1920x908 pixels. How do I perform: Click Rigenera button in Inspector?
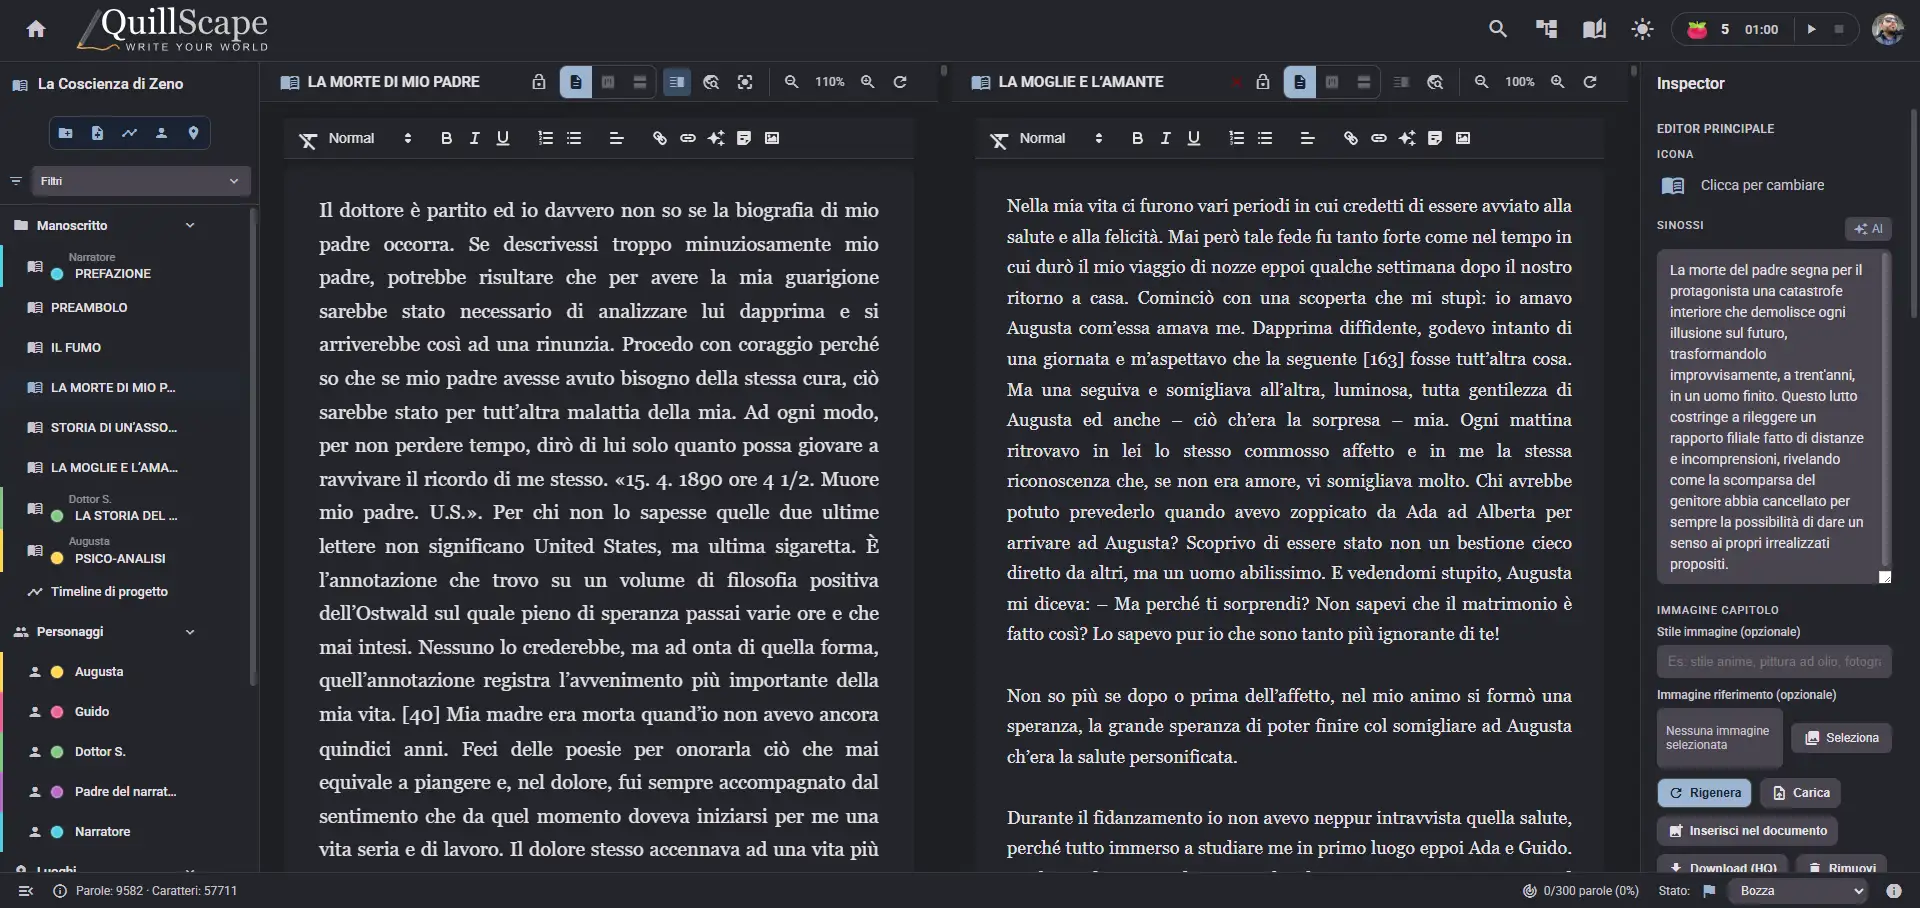pos(1705,793)
